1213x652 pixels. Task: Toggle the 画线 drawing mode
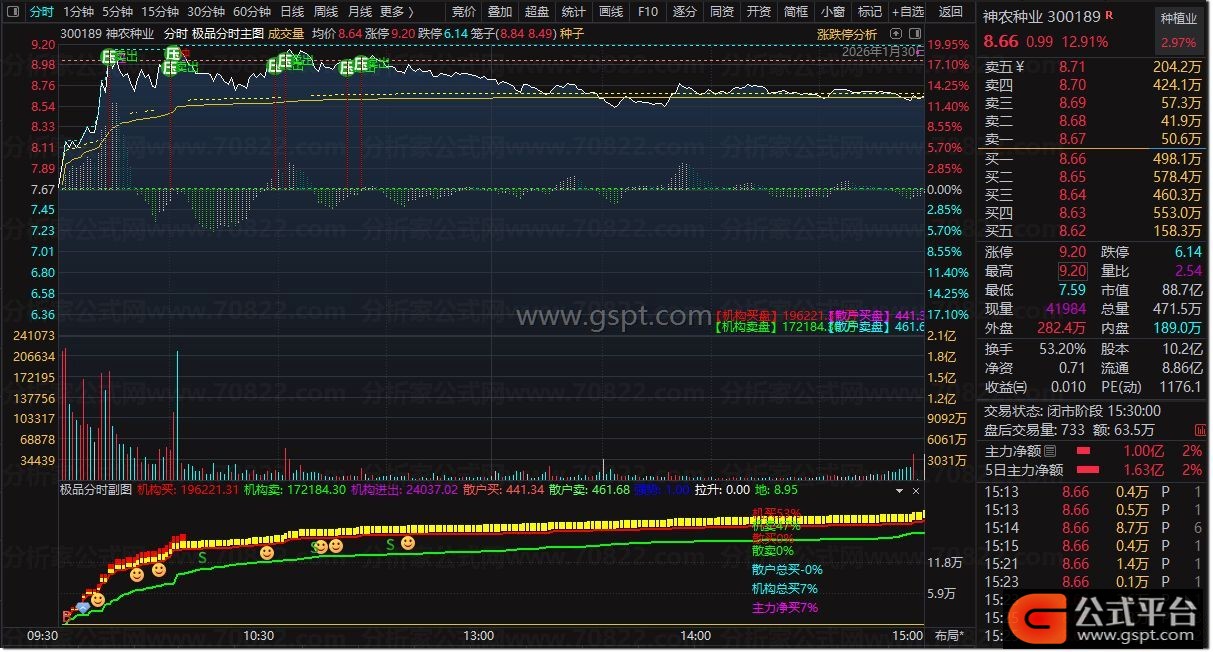pos(610,12)
